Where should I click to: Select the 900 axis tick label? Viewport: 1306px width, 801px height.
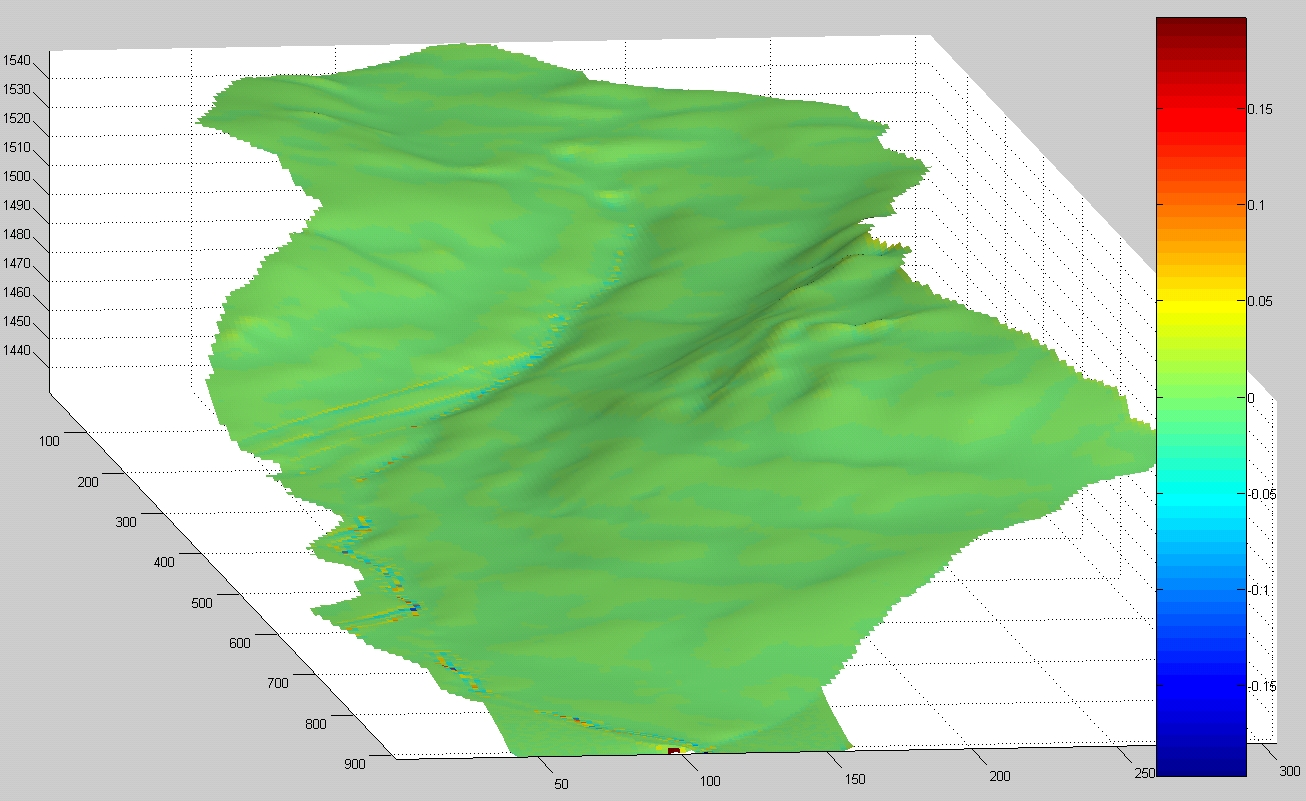pyautogui.click(x=354, y=764)
